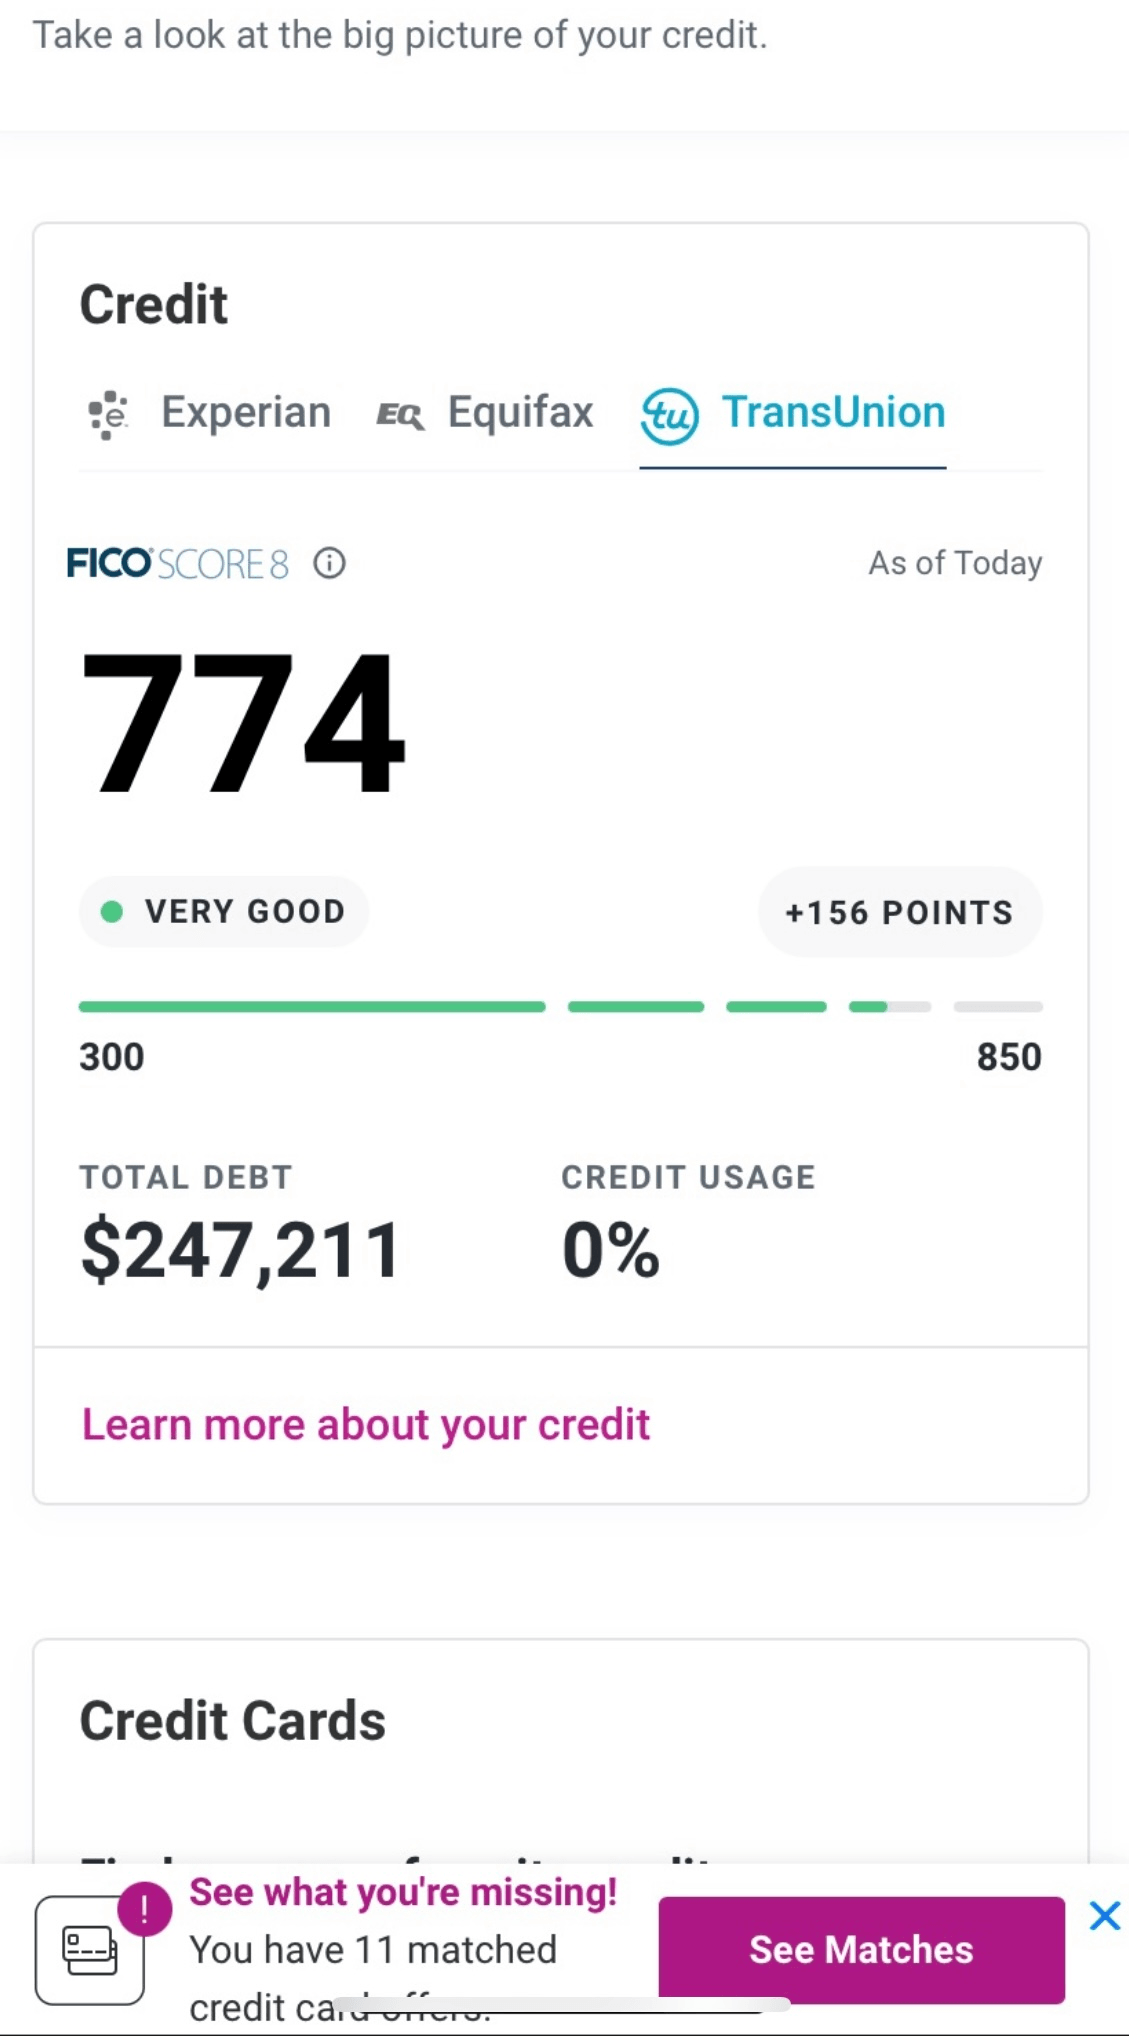Open the FICO Score 8 info icon
Screen dimensions: 1129x2036
pyautogui.click(x=330, y=563)
